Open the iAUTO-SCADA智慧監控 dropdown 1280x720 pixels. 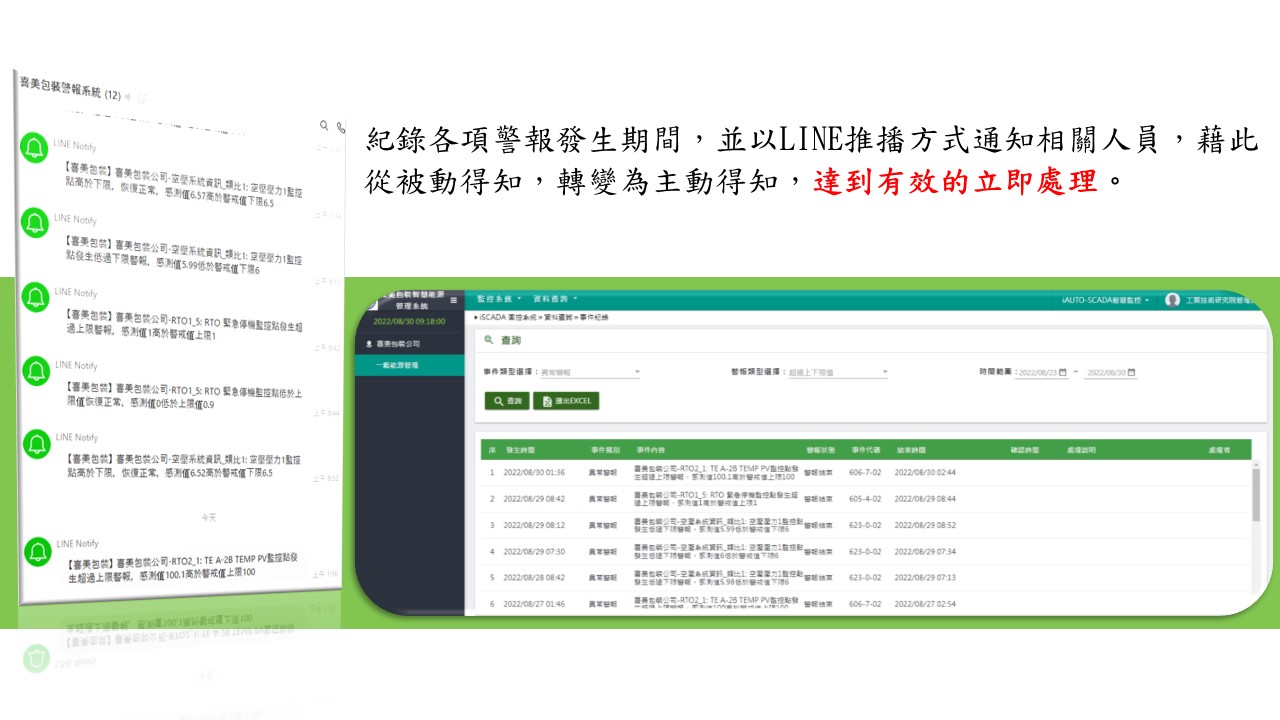pos(1105,300)
